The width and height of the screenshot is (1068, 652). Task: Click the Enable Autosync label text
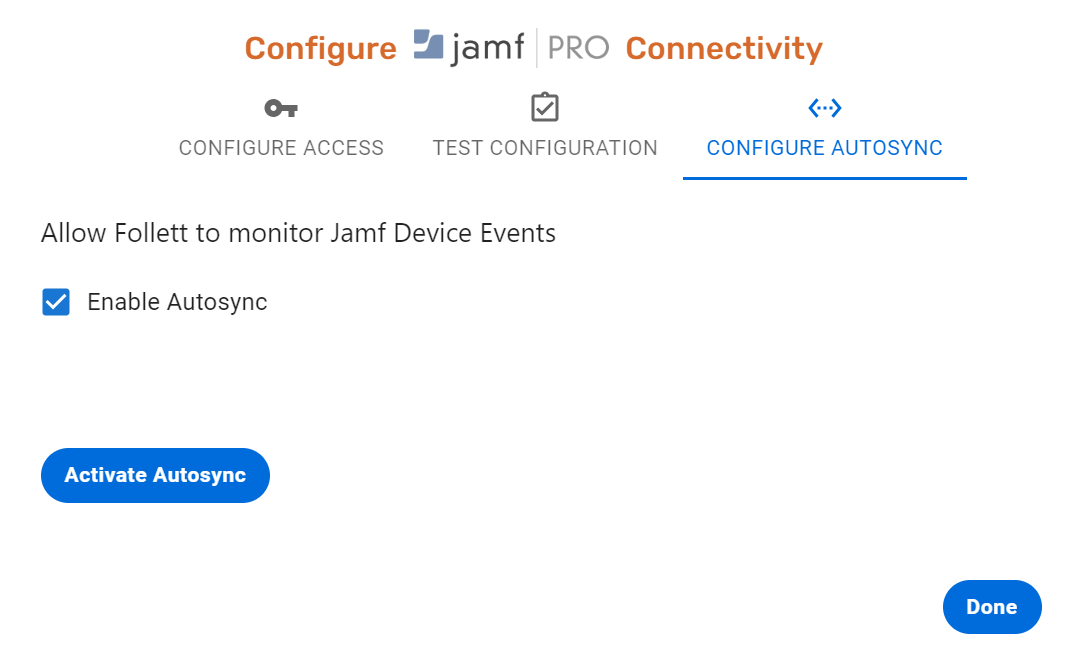[177, 301]
